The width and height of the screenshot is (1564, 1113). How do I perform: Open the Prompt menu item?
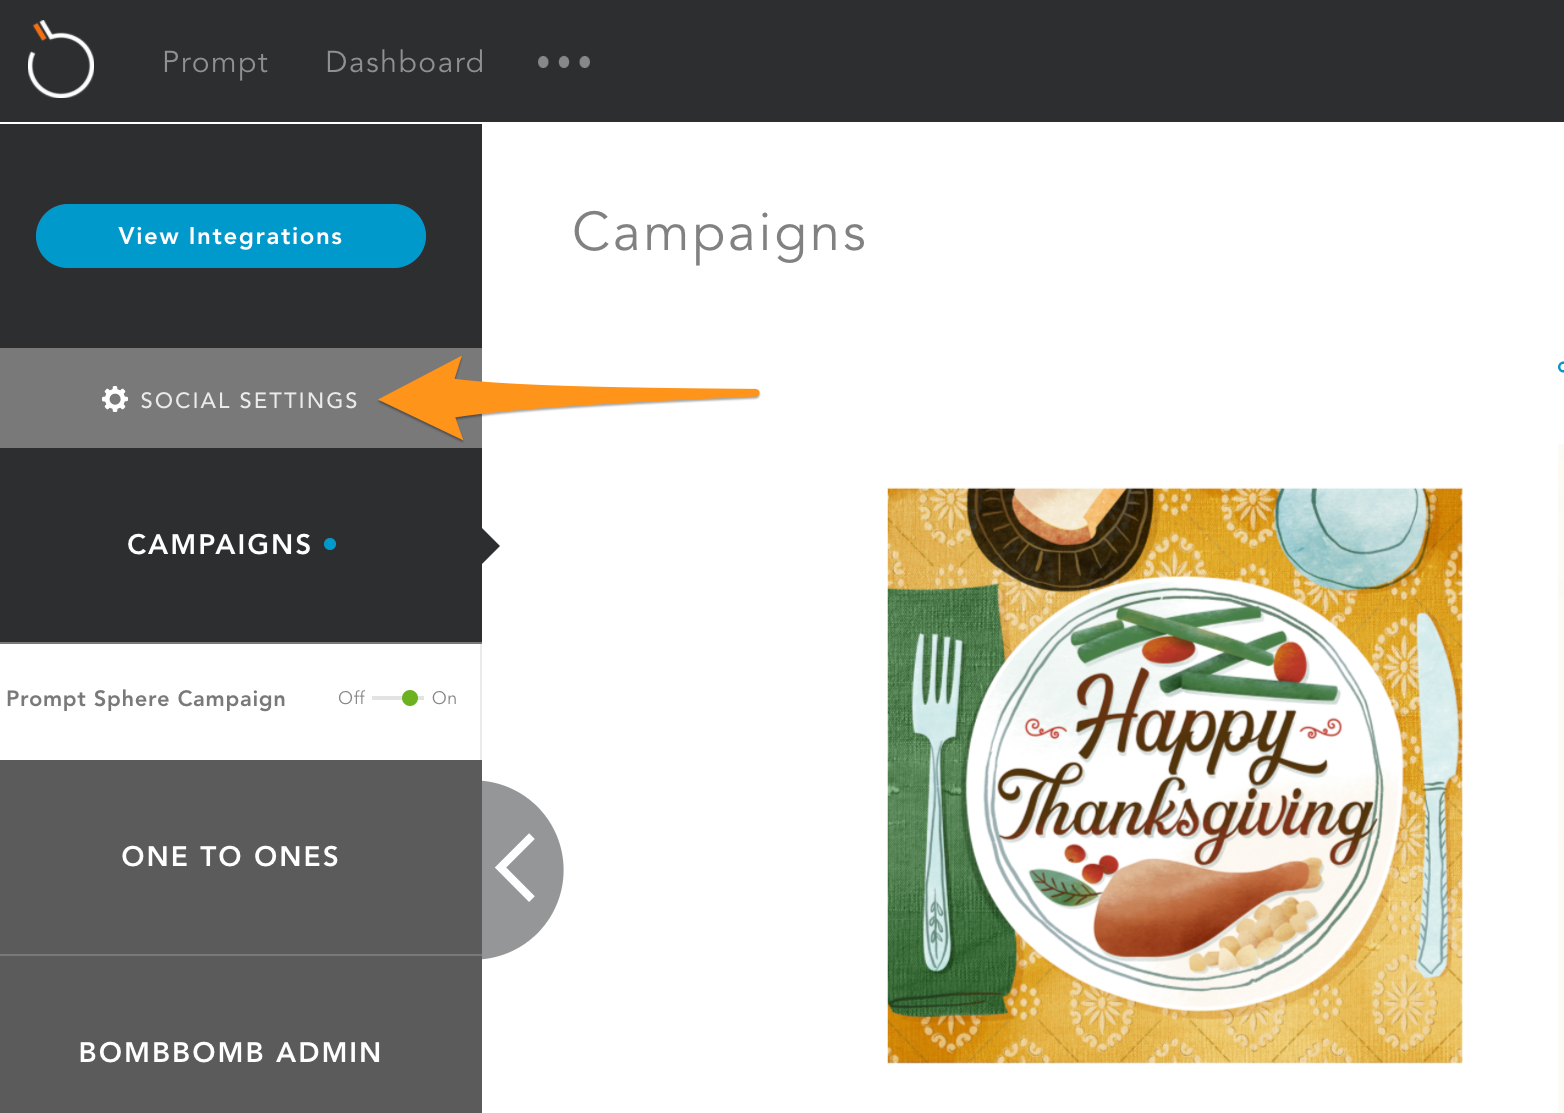(x=215, y=62)
